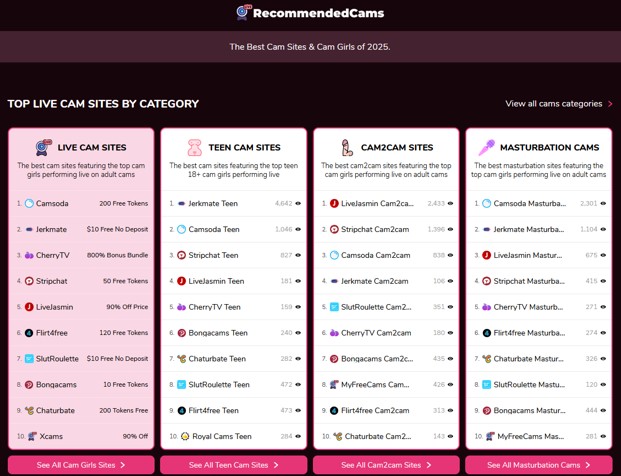The width and height of the screenshot is (621, 476).
Task: Click the MyFreeCams Masturbation row icon
Action: [490, 436]
